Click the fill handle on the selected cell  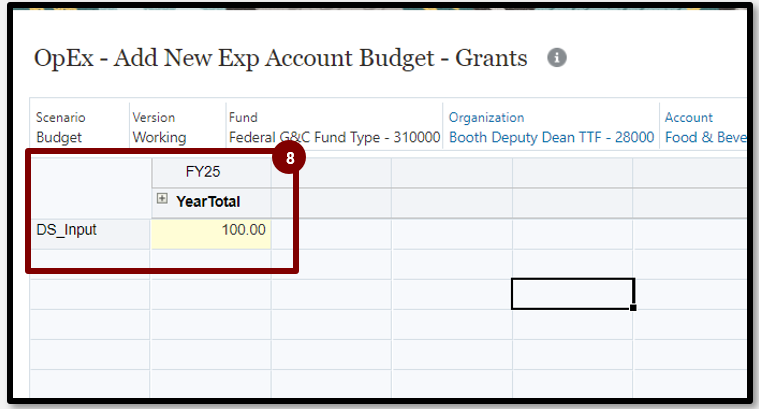(x=633, y=308)
